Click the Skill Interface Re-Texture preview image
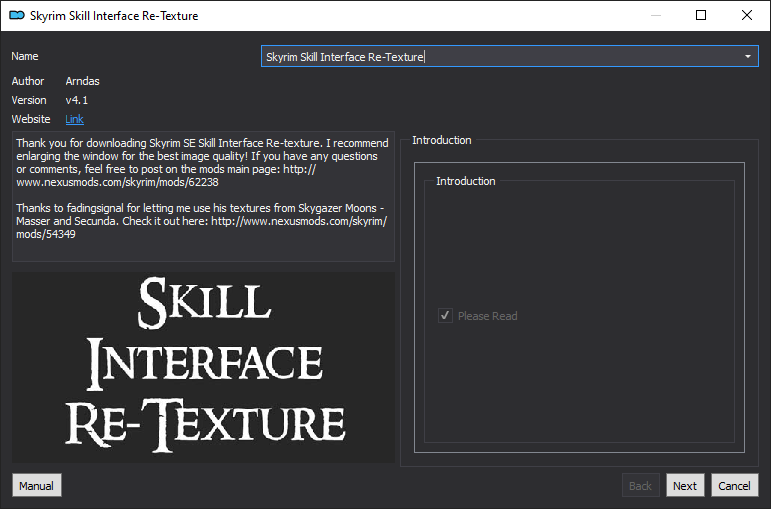 [204, 367]
